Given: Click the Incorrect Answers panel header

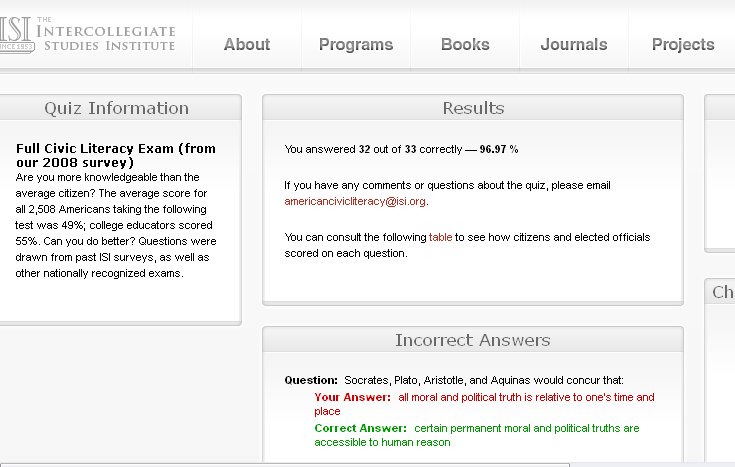Looking at the screenshot, I should coord(473,340).
